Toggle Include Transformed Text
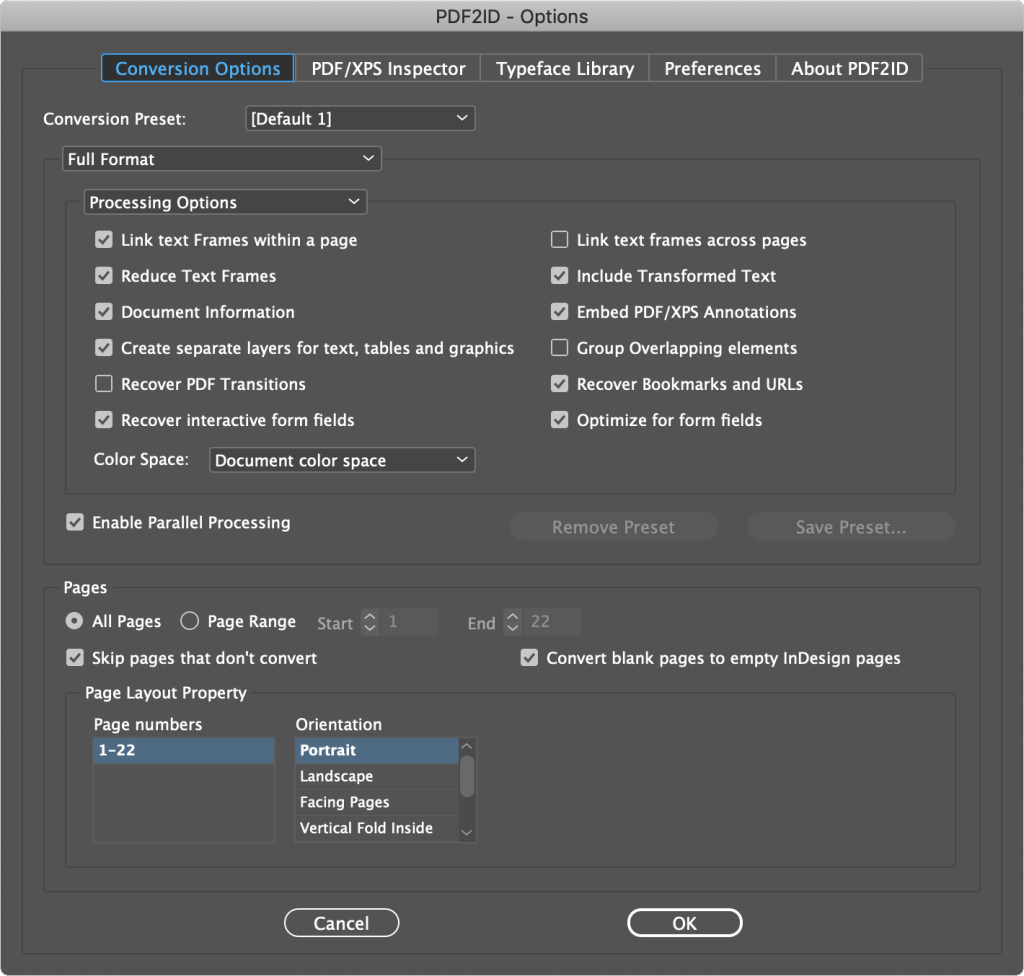The width and height of the screenshot is (1024, 976). pyautogui.click(x=560, y=276)
